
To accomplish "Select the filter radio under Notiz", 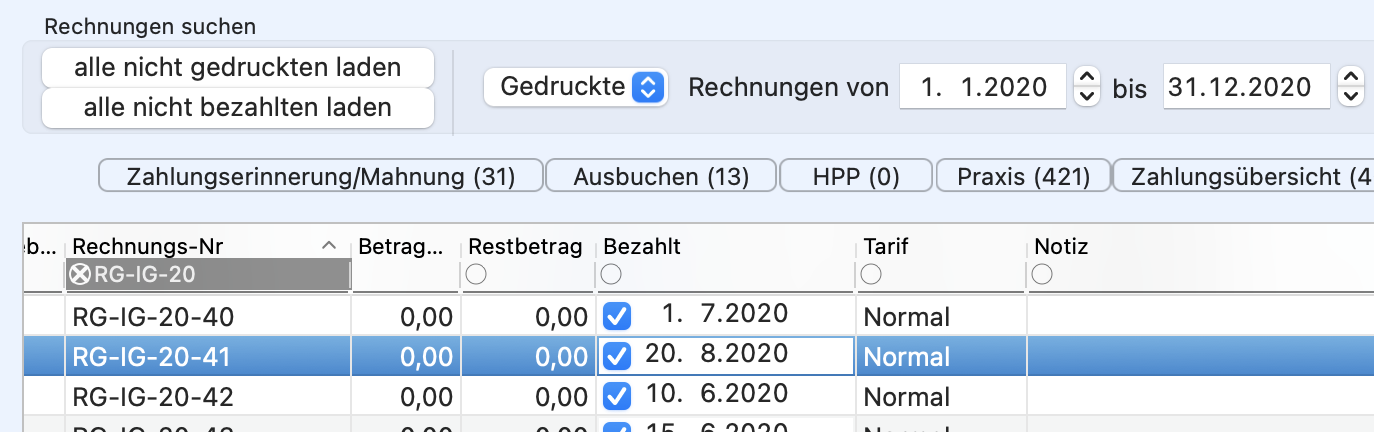I will [x=1043, y=274].
